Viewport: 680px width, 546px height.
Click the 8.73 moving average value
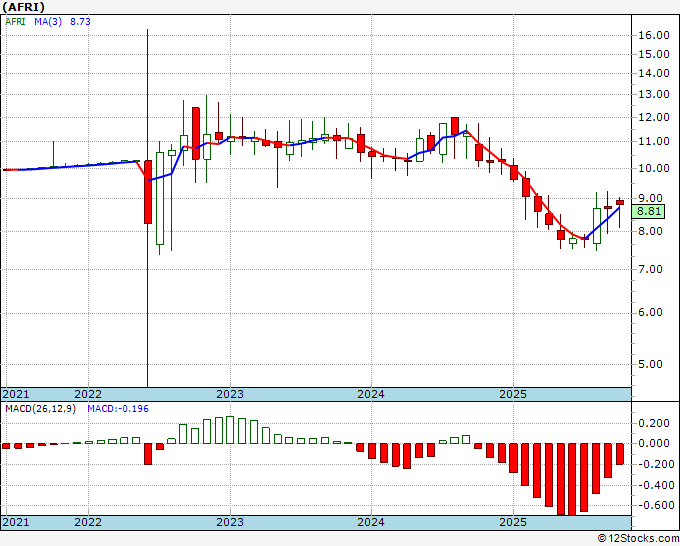(x=80, y=21)
